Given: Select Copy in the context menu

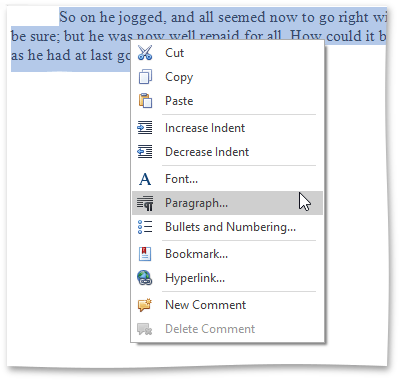Looking at the screenshot, I should pos(227,77).
